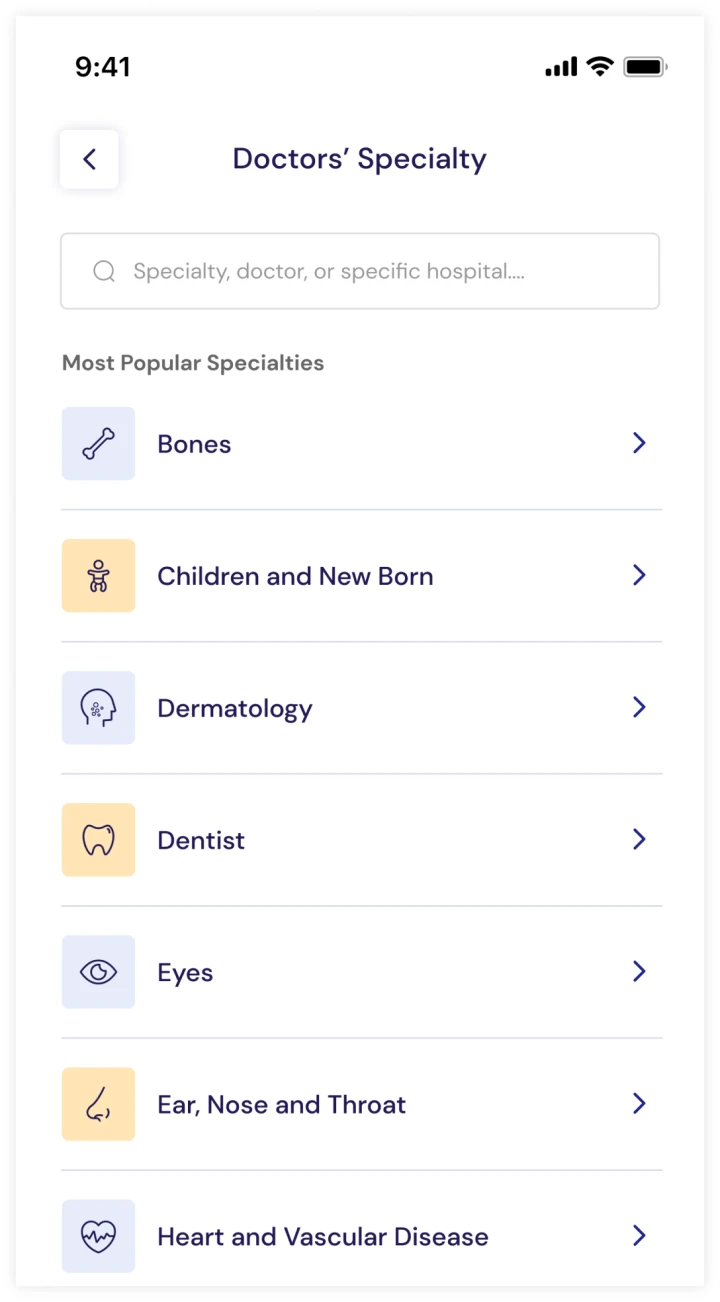Click the specialty search input field
This screenshot has height=1302, width=720.
point(380,271)
